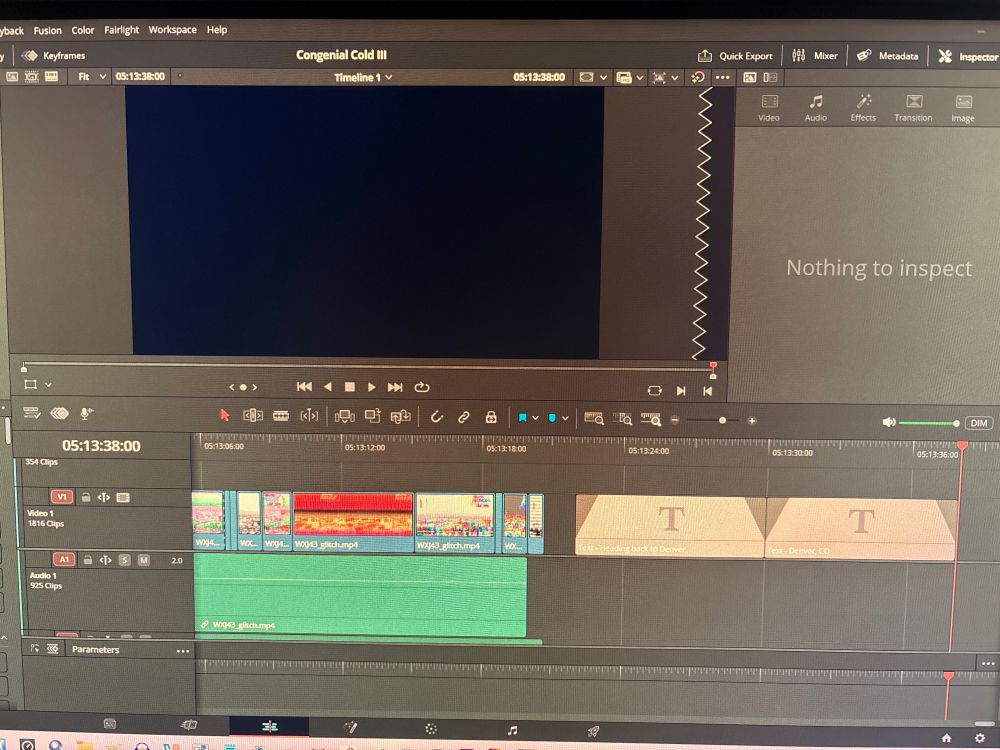Click the Quick Export button
Image resolution: width=1000 pixels, height=750 pixels.
click(x=735, y=56)
